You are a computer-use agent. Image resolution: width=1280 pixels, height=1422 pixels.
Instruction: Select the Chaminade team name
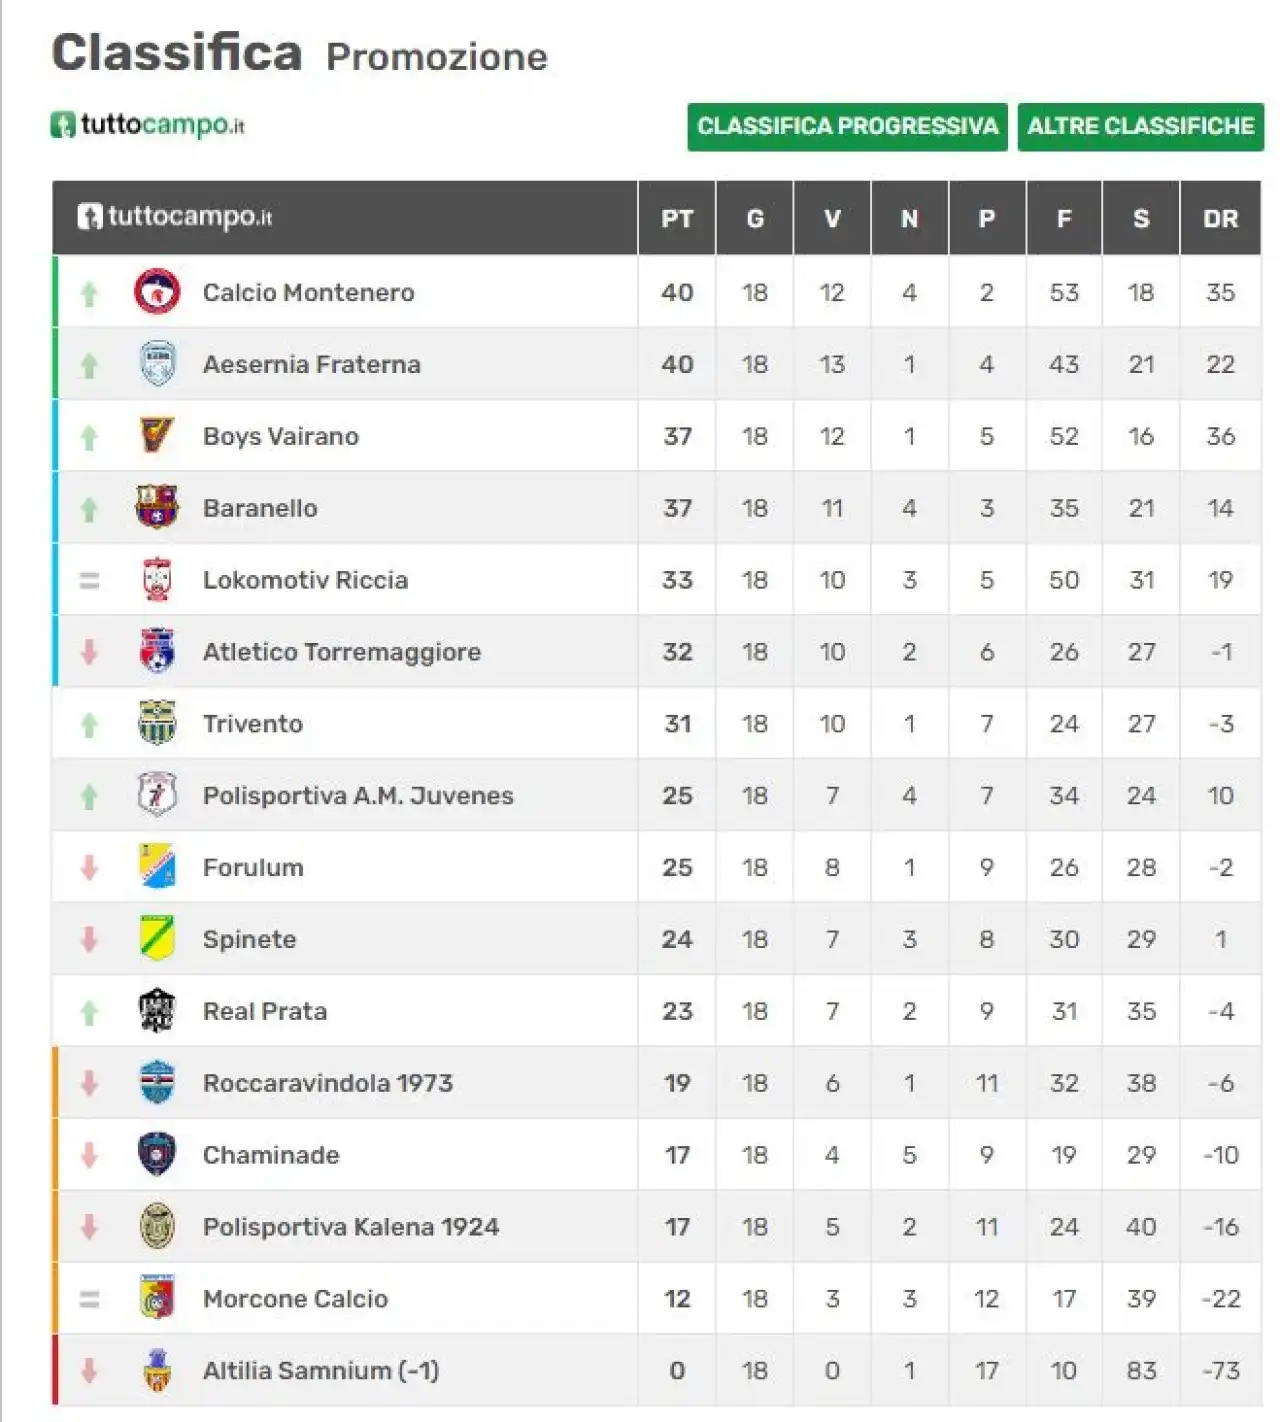pos(271,1155)
